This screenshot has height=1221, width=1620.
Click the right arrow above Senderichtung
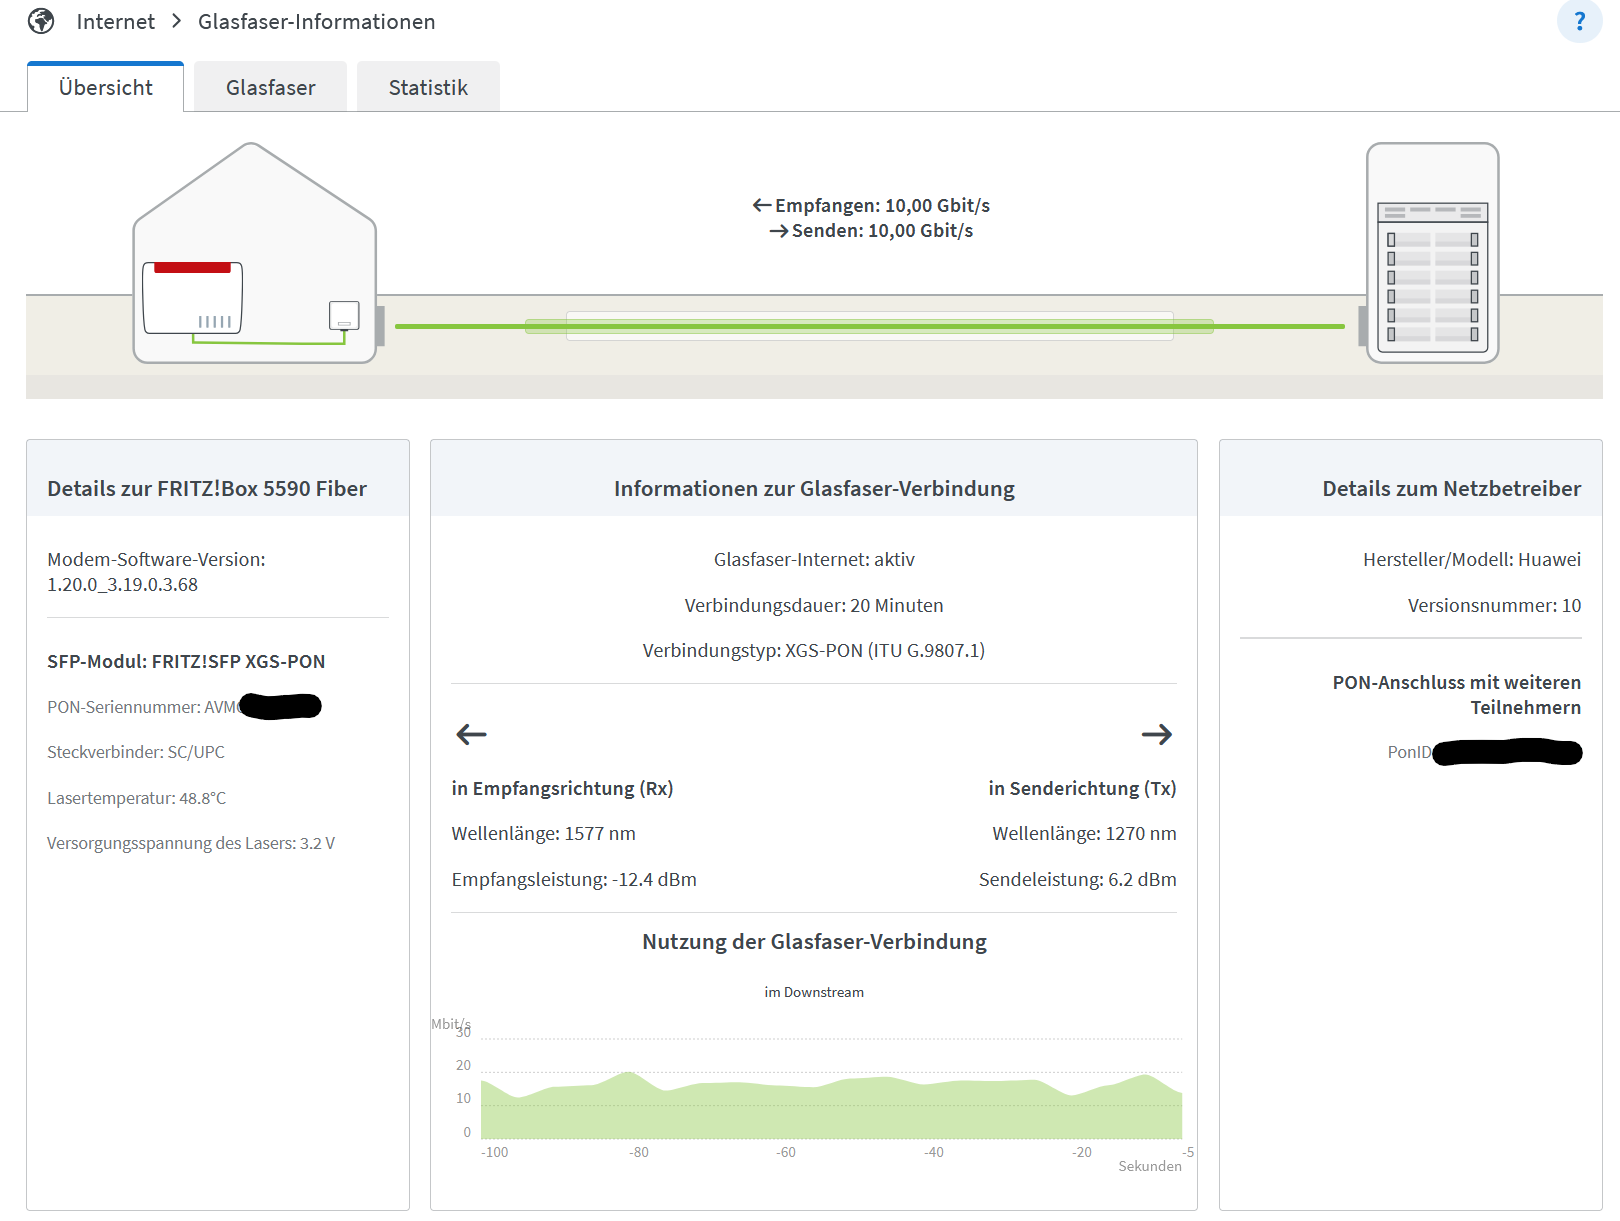pyautogui.click(x=1157, y=735)
